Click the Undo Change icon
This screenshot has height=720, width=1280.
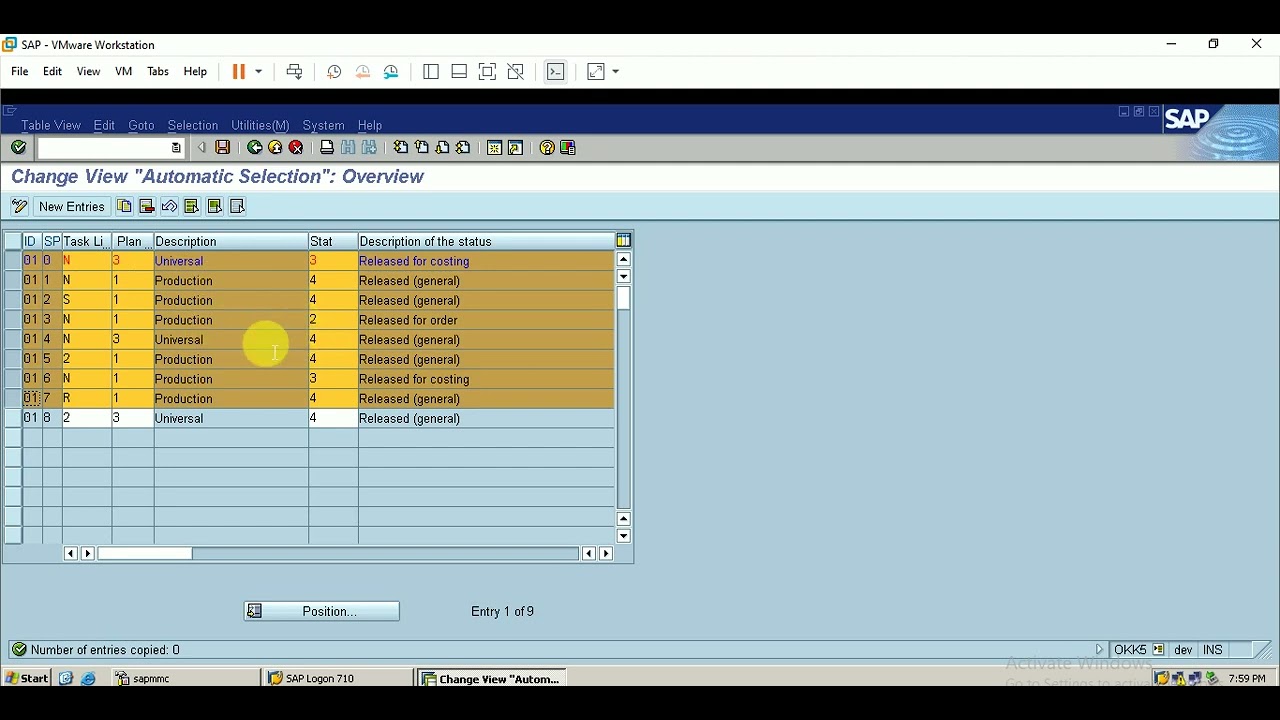[169, 207]
